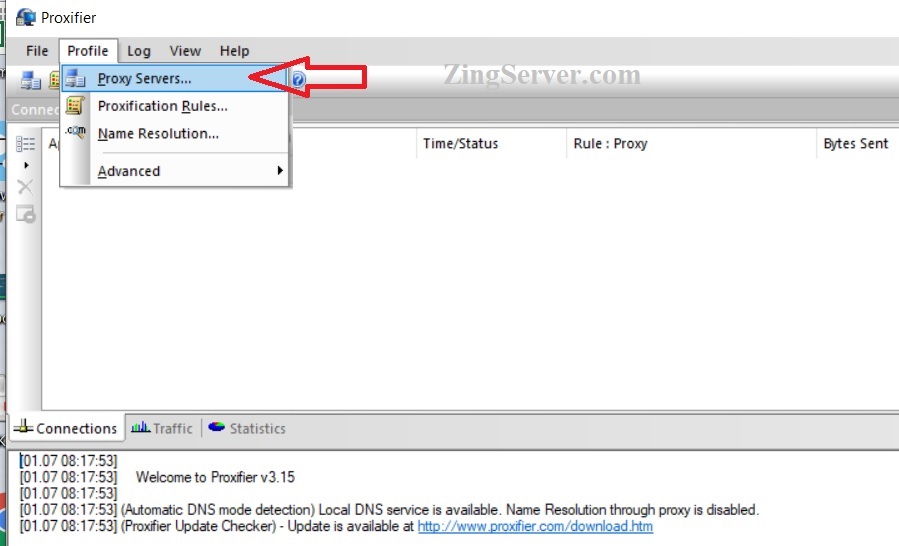Screen dimensions: 899x546
Task: Click the list view icon in left sidebar
Action: pyautogui.click(x=25, y=143)
